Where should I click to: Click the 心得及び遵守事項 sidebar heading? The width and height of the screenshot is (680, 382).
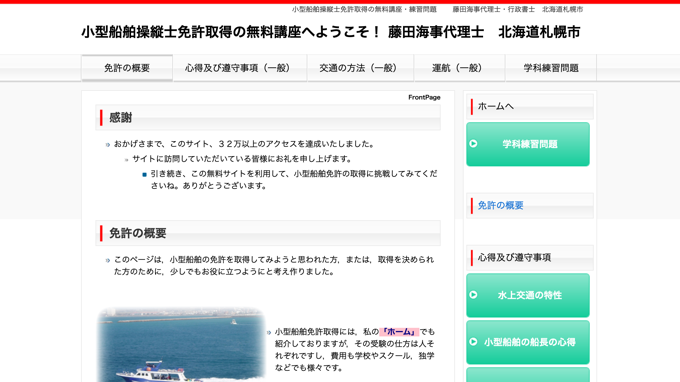[514, 258]
